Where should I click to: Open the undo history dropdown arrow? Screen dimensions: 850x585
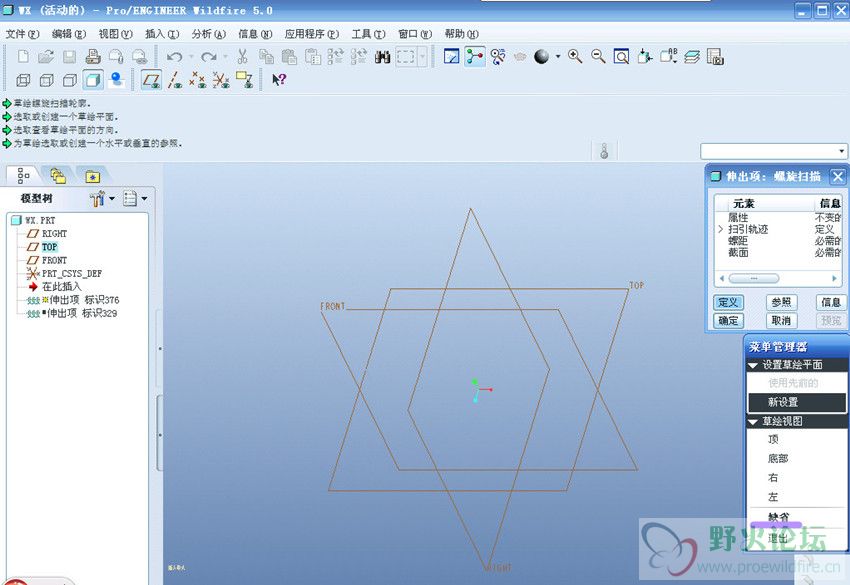[x=191, y=56]
